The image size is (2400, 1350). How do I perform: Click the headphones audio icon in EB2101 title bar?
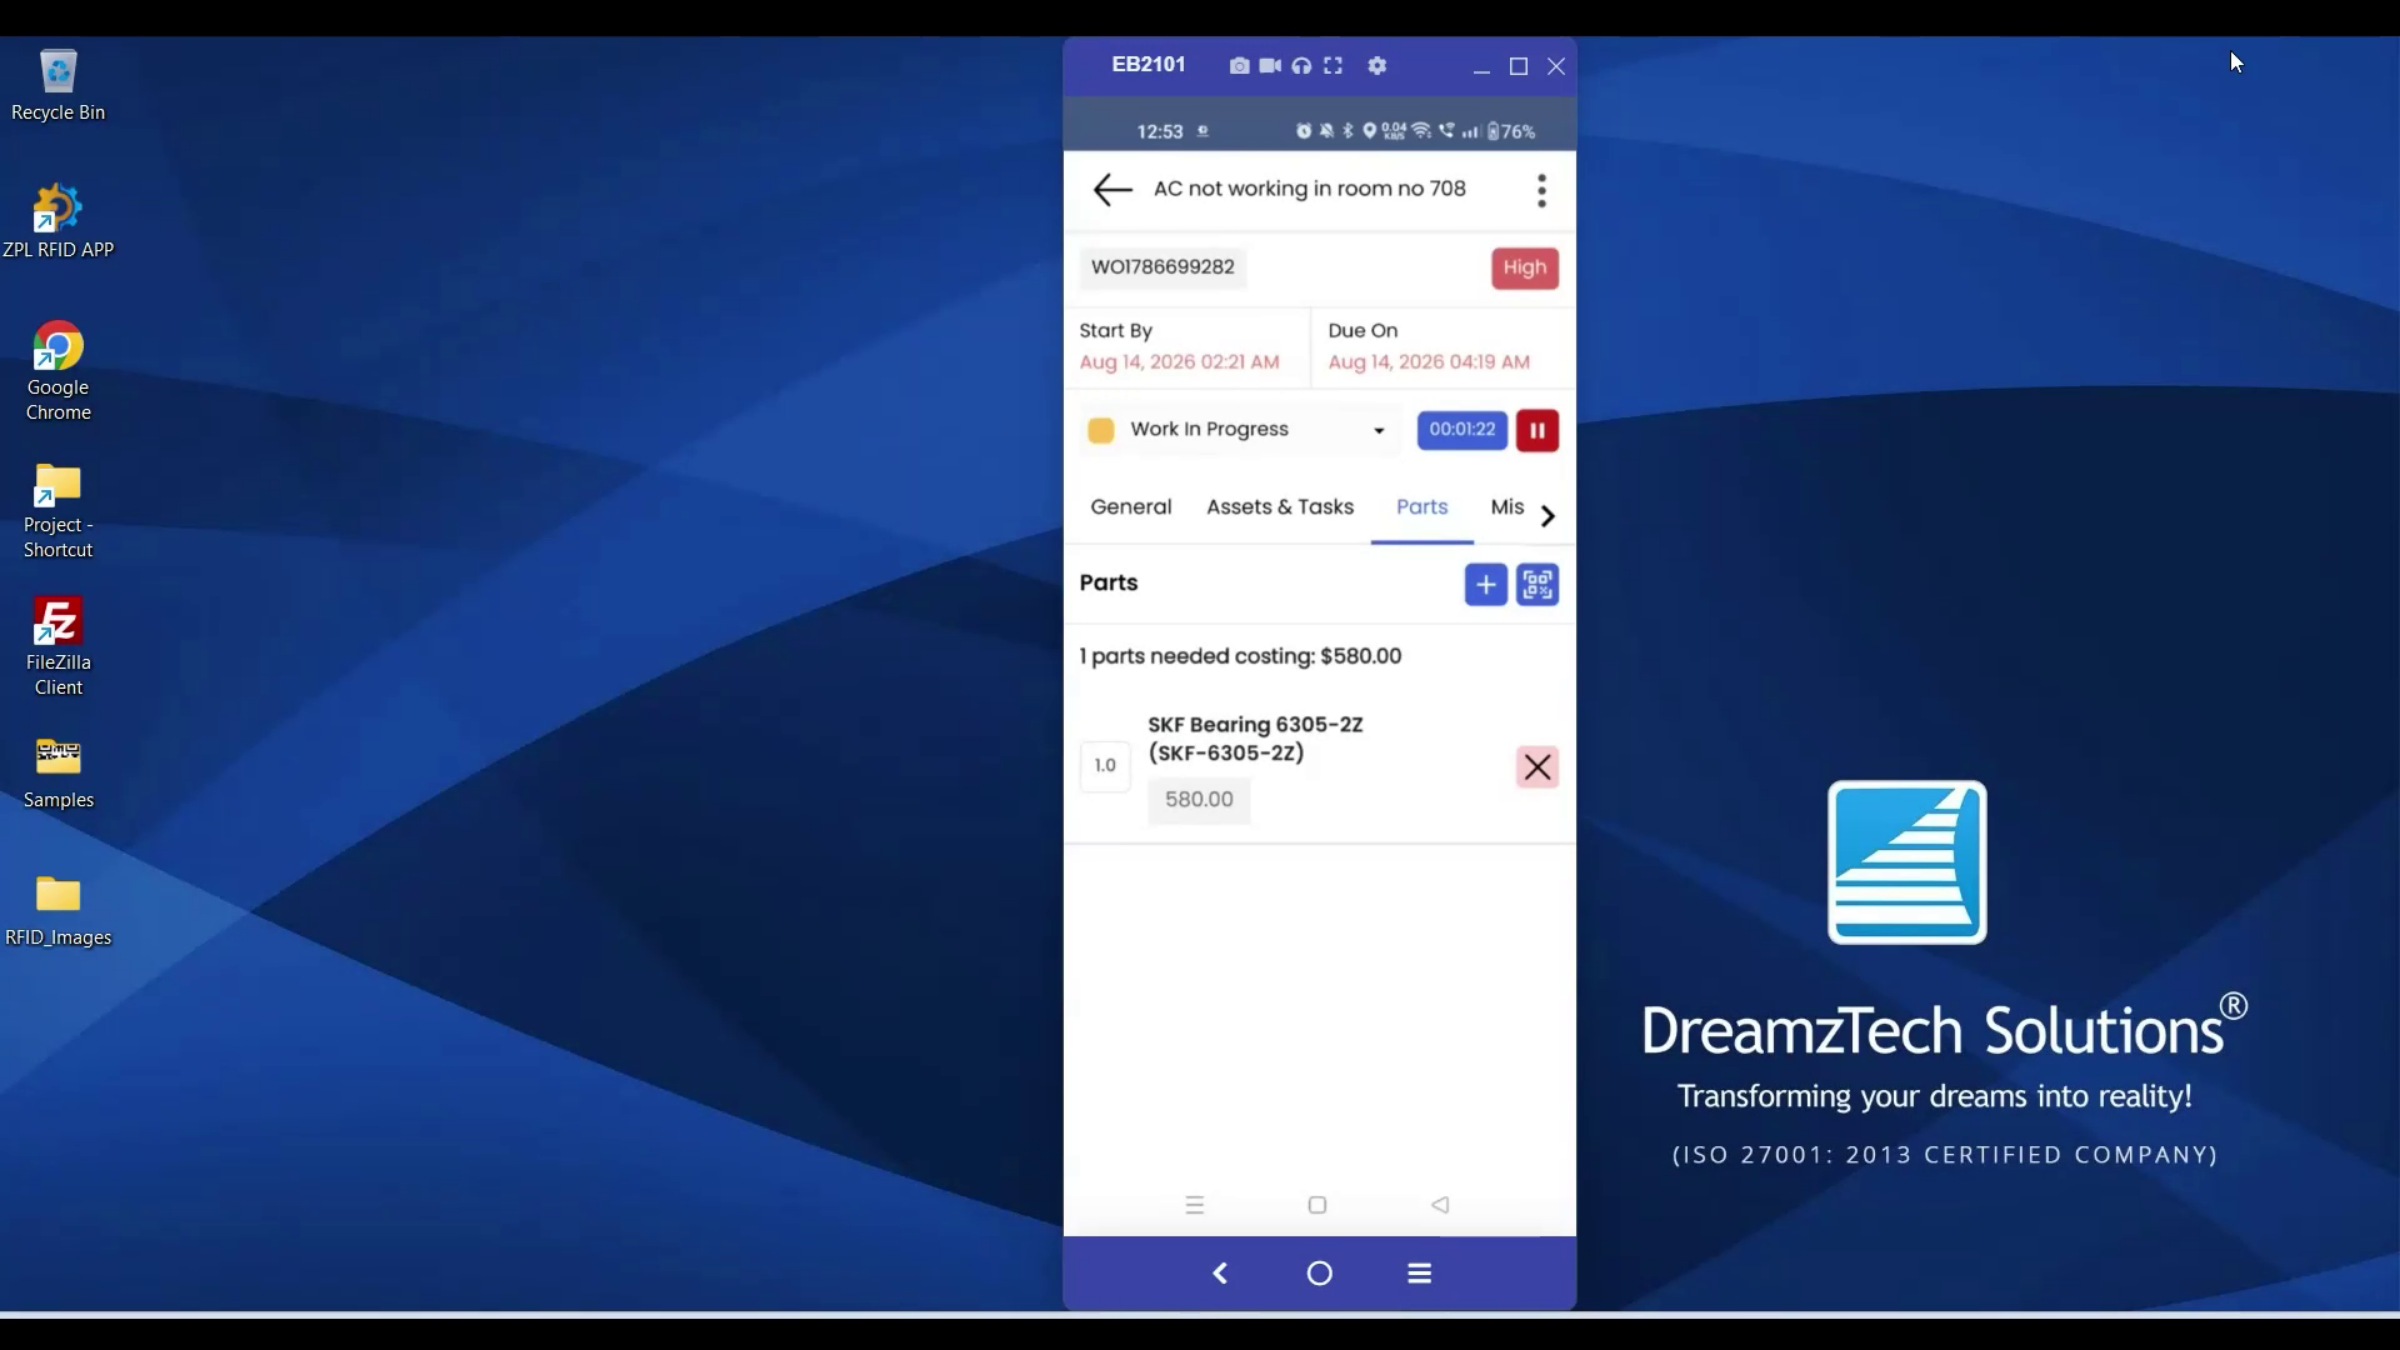click(1301, 66)
